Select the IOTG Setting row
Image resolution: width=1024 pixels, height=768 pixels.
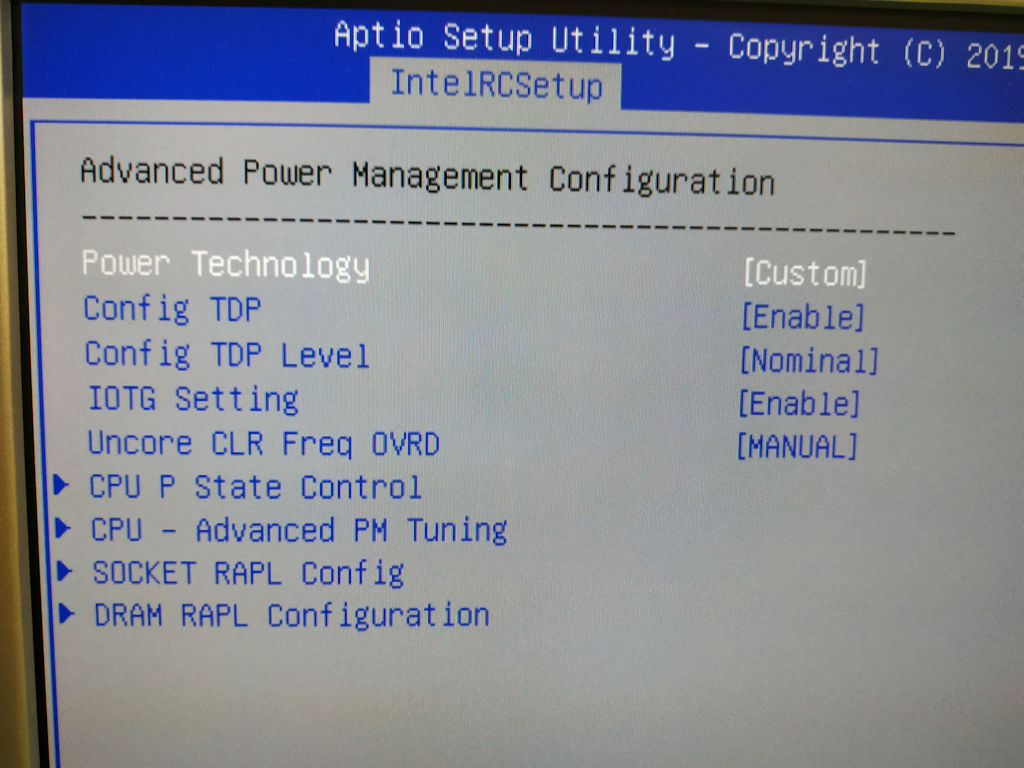193,398
